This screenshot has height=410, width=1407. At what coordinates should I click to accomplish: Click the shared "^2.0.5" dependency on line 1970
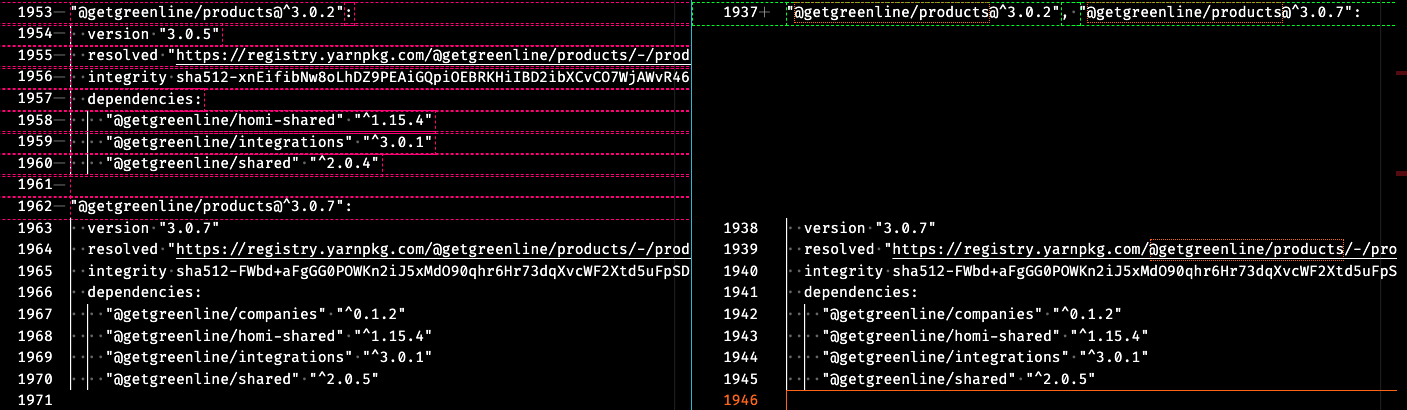coord(243,379)
